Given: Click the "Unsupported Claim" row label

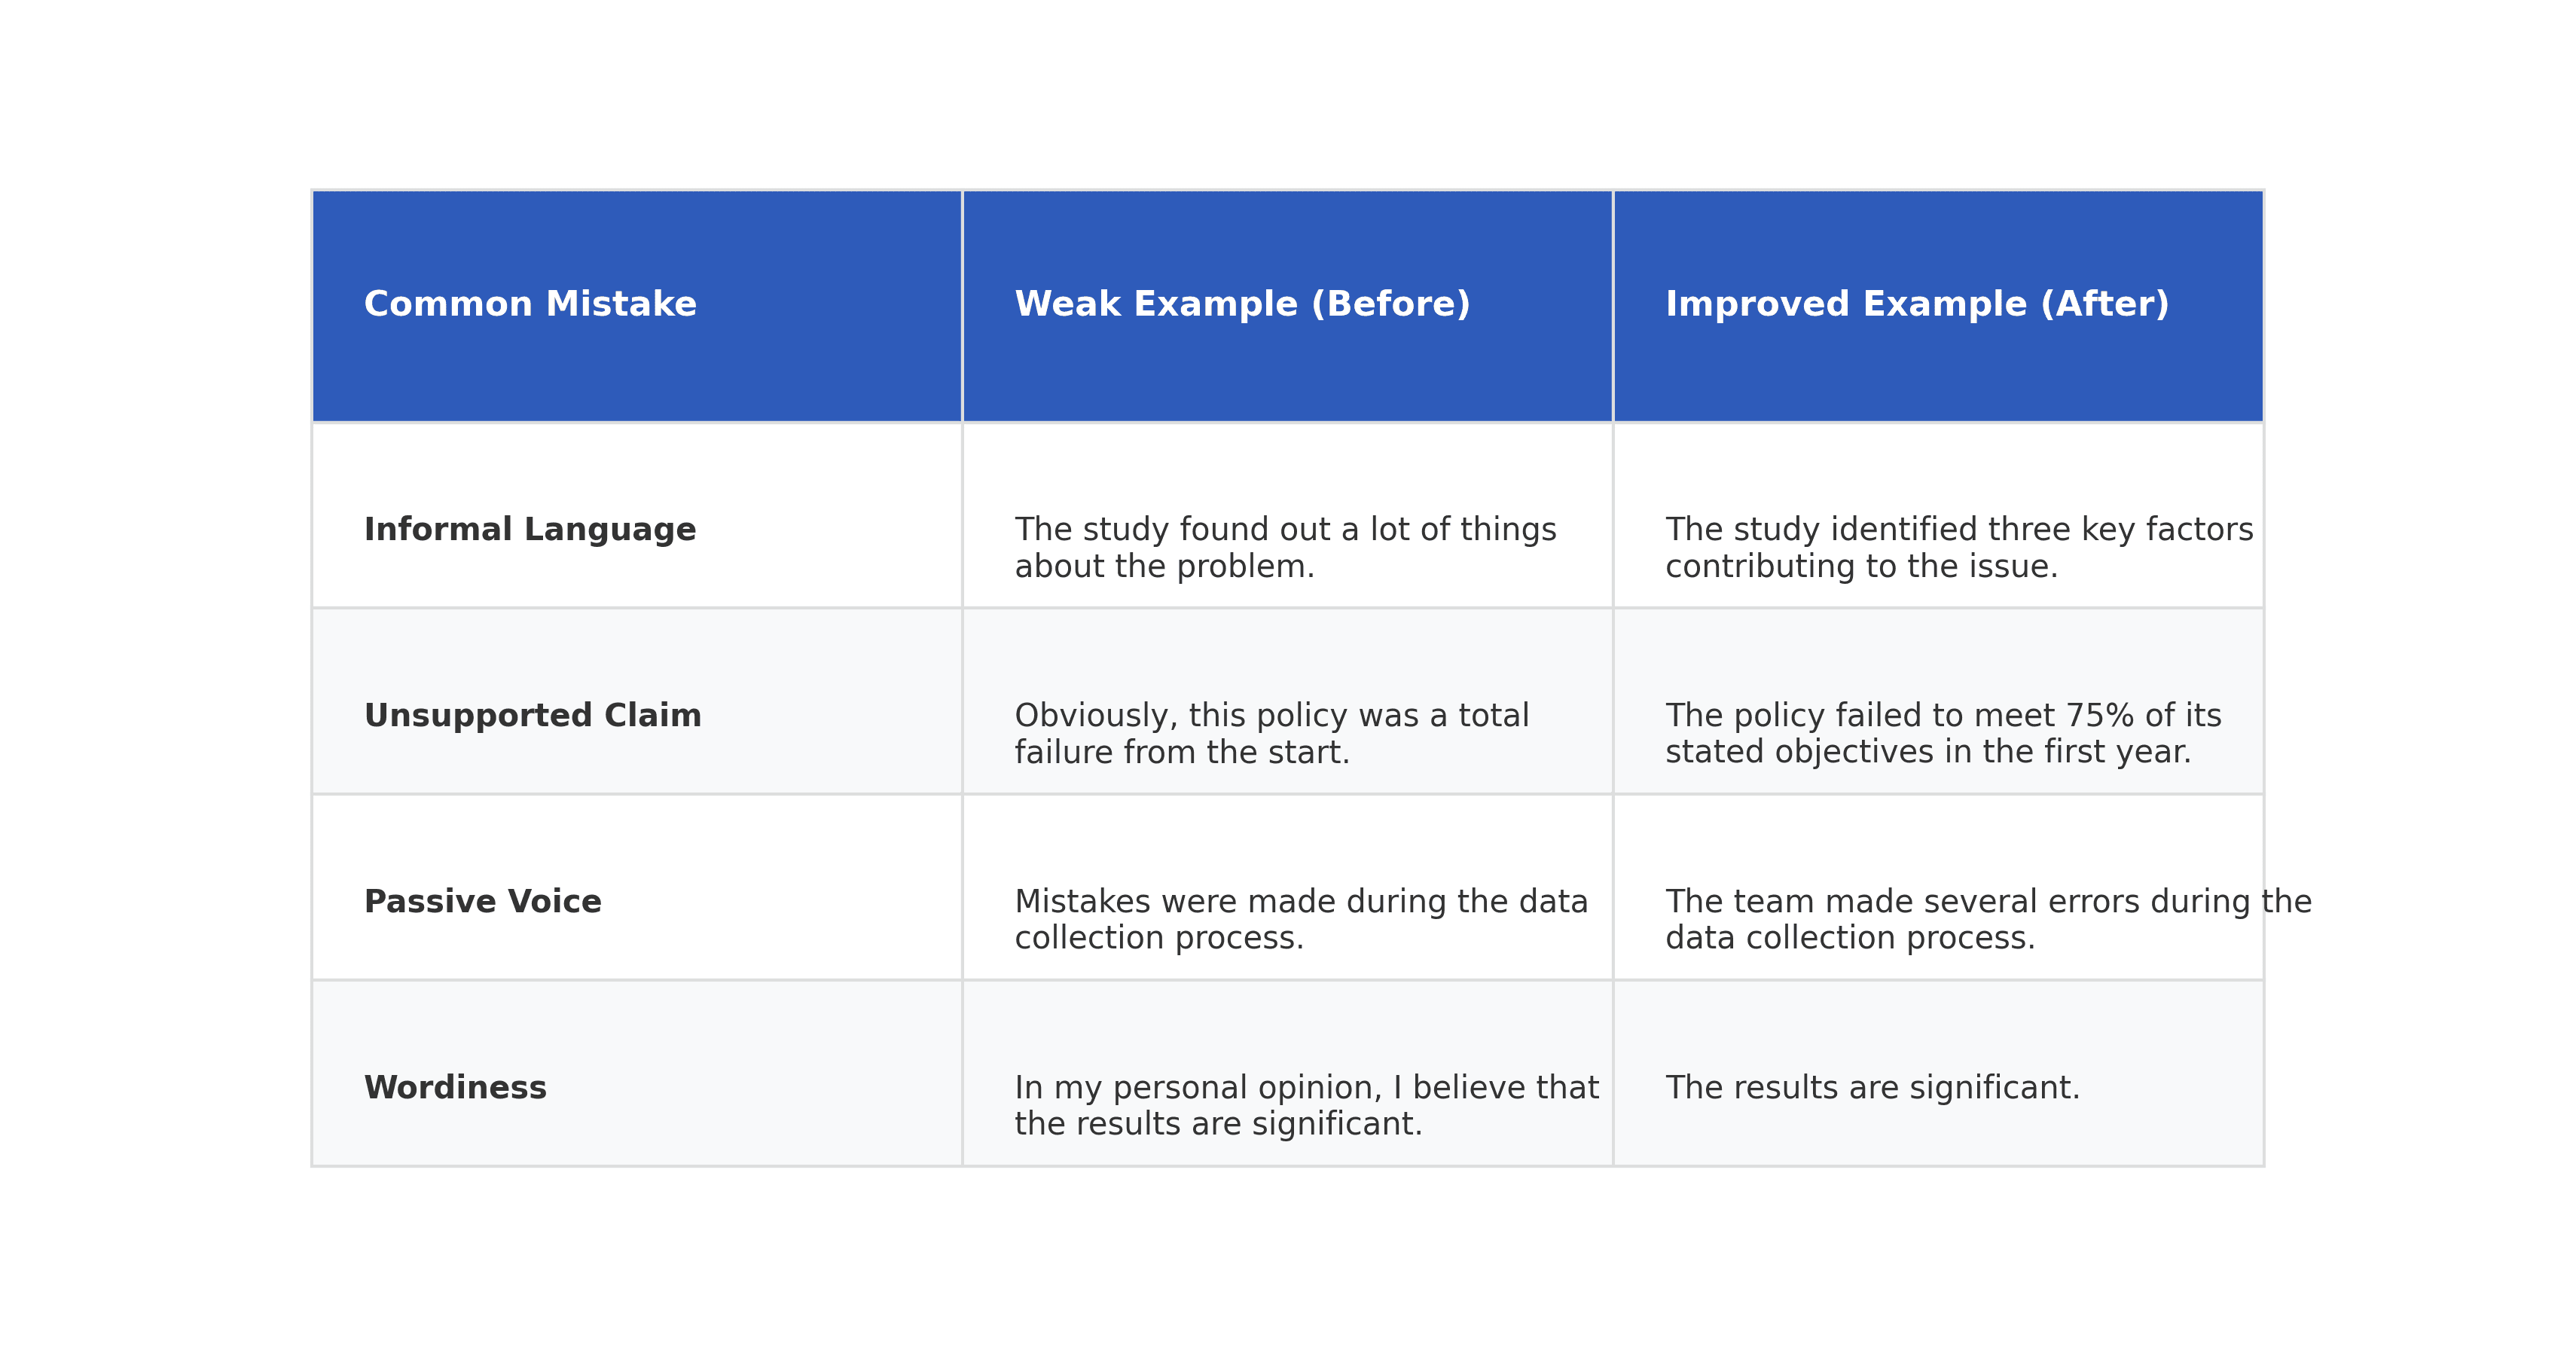Looking at the screenshot, I should [x=532, y=715].
